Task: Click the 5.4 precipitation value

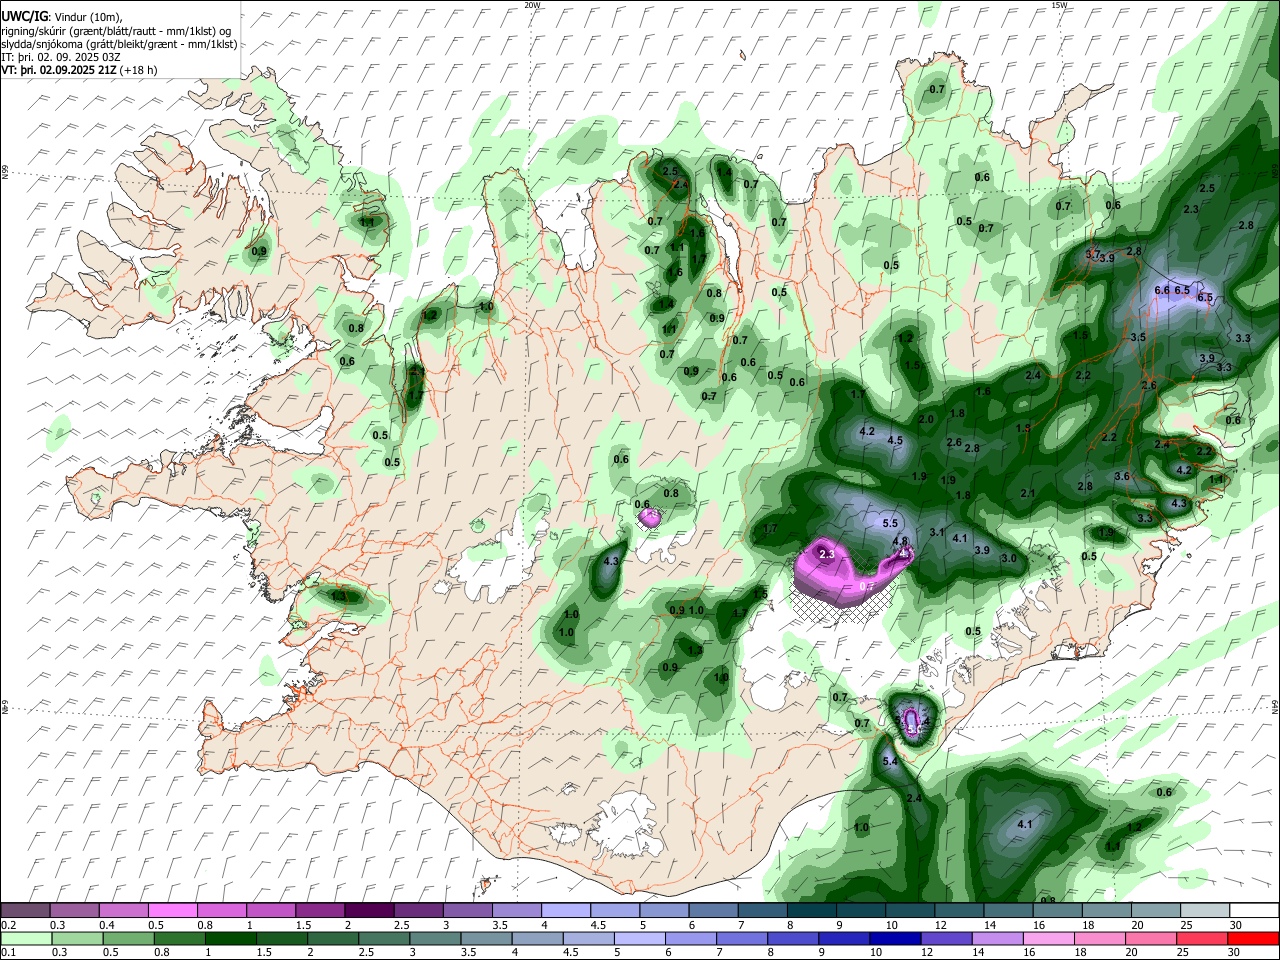Action: [x=890, y=762]
